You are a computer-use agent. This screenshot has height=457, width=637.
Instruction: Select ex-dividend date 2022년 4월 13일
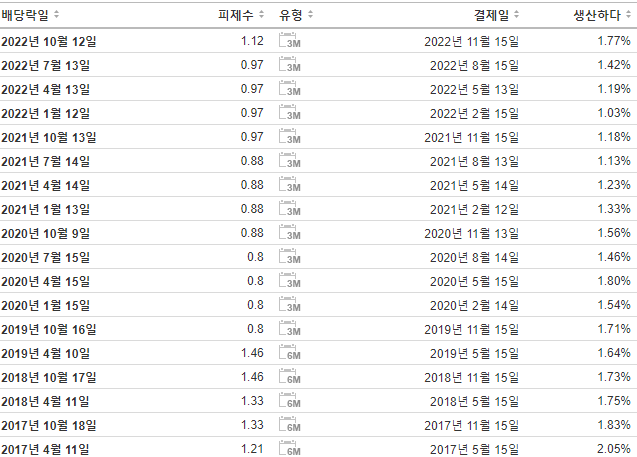(46, 89)
